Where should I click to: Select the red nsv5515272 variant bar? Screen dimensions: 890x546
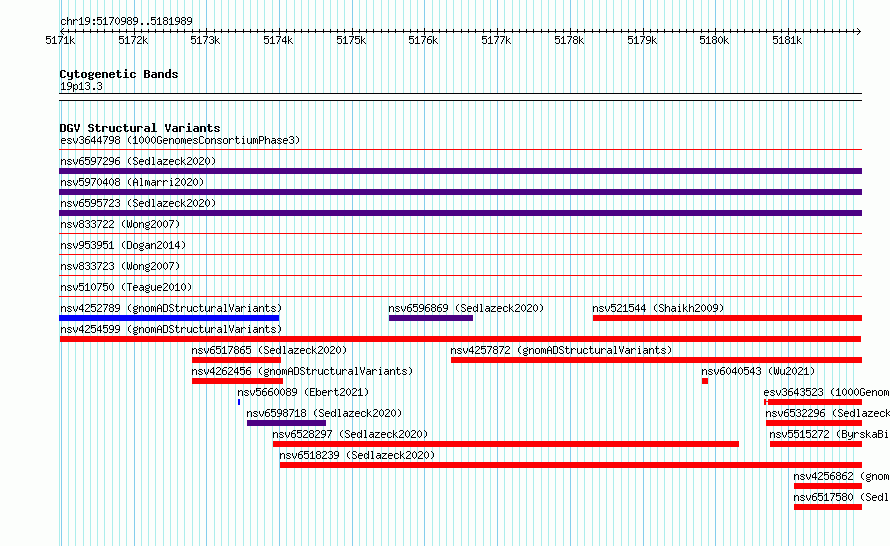coord(816,444)
